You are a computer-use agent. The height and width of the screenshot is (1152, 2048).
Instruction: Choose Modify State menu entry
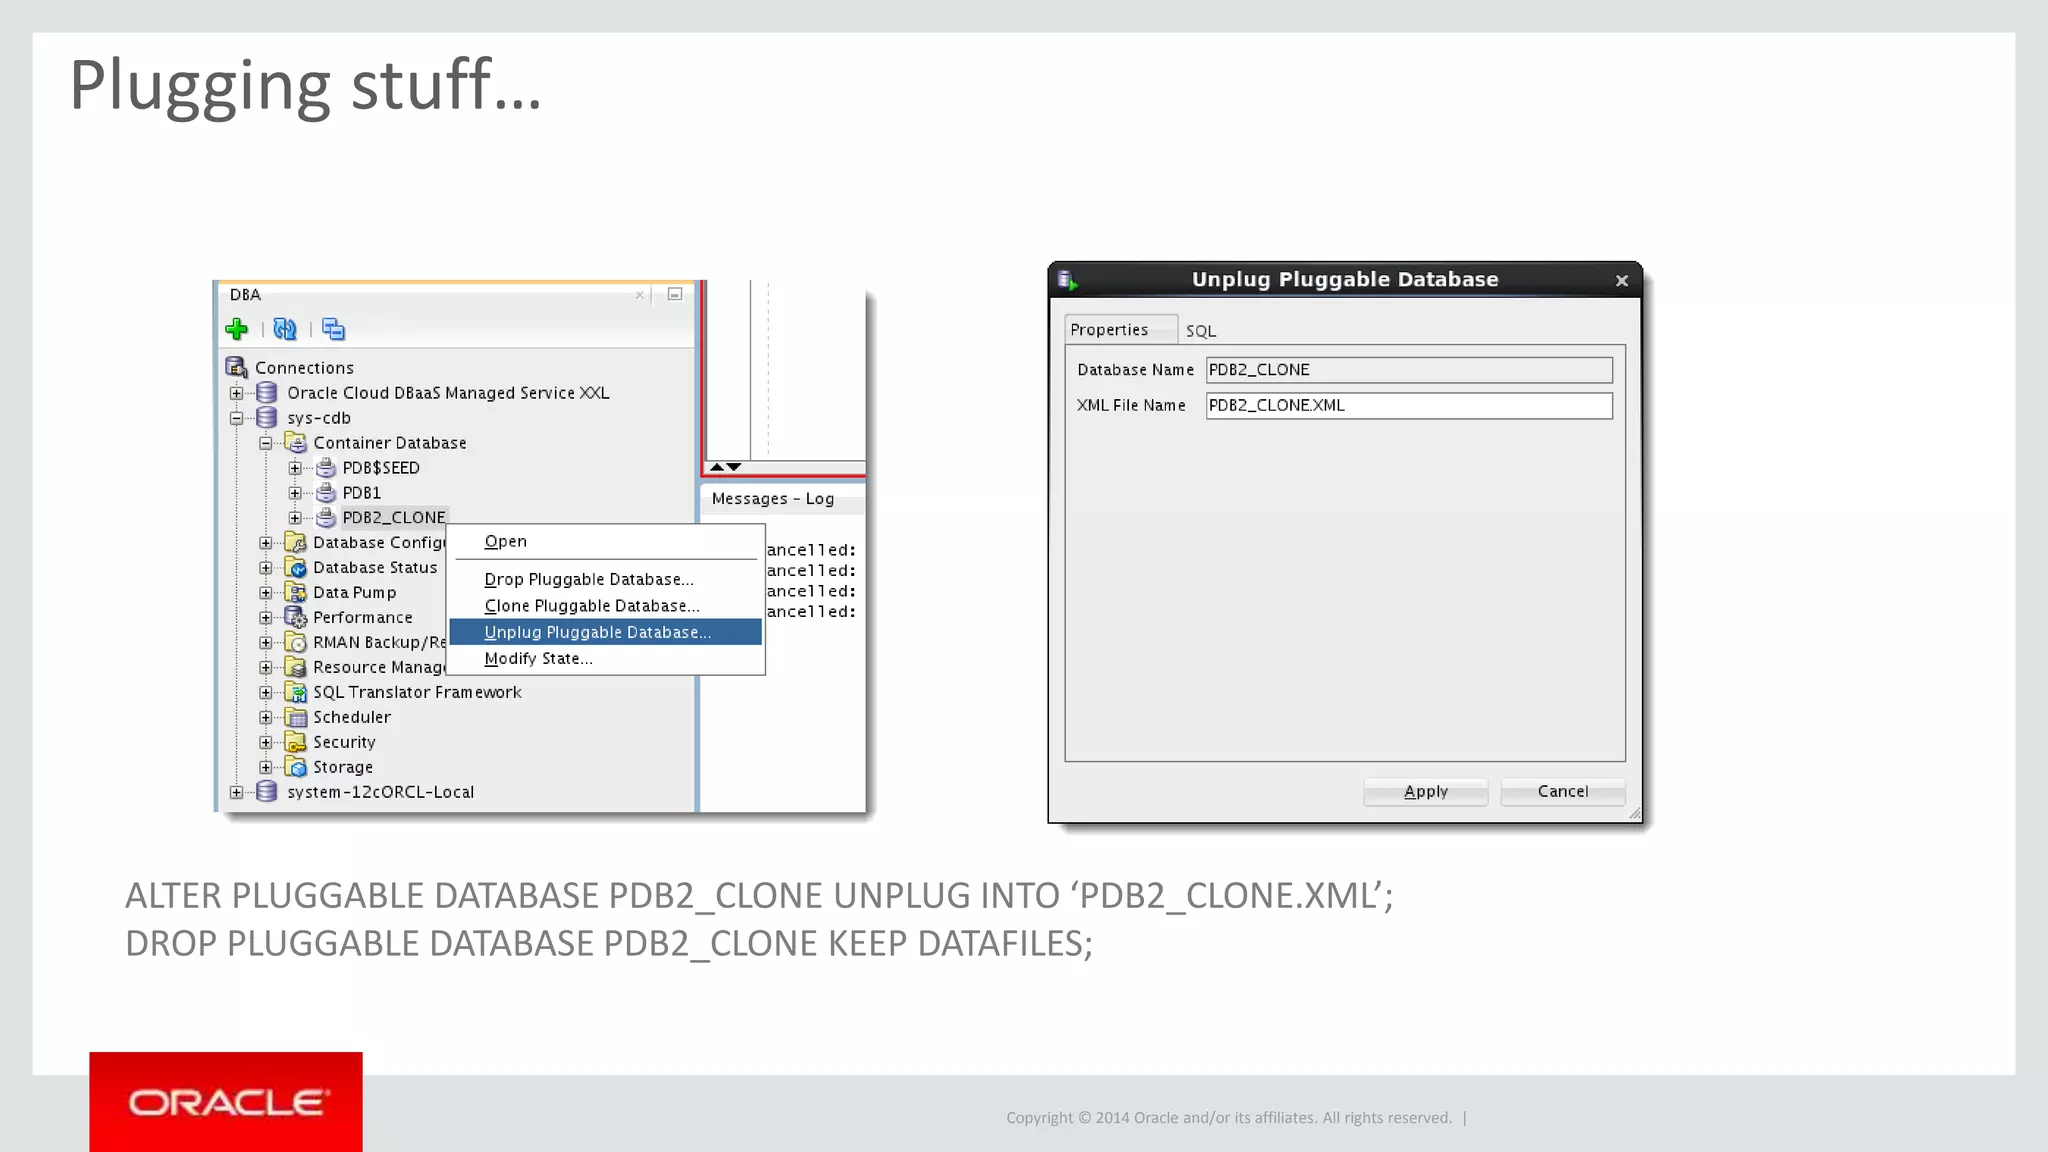click(605, 658)
